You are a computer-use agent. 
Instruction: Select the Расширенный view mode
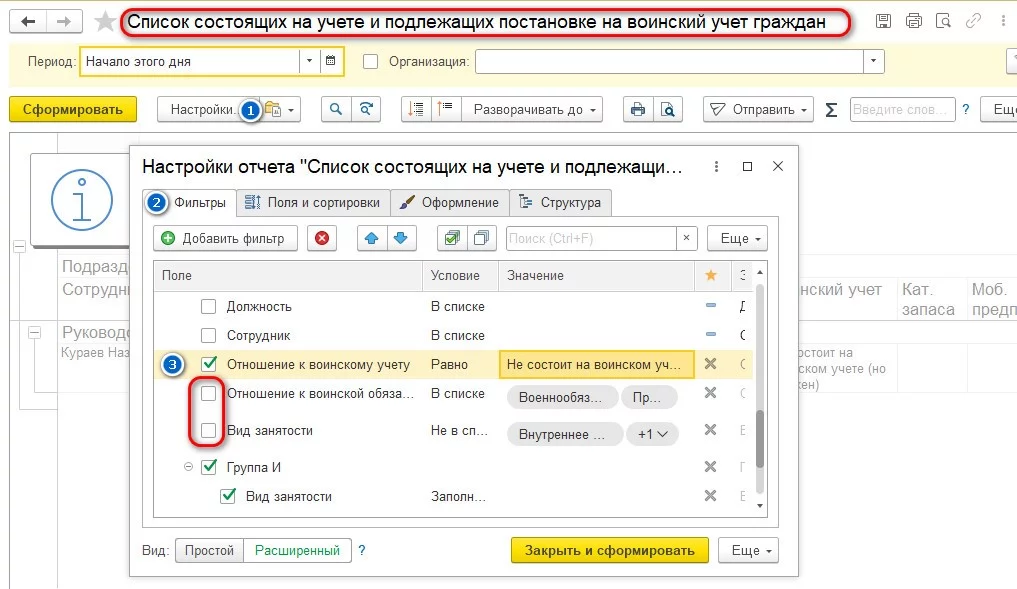(x=297, y=550)
